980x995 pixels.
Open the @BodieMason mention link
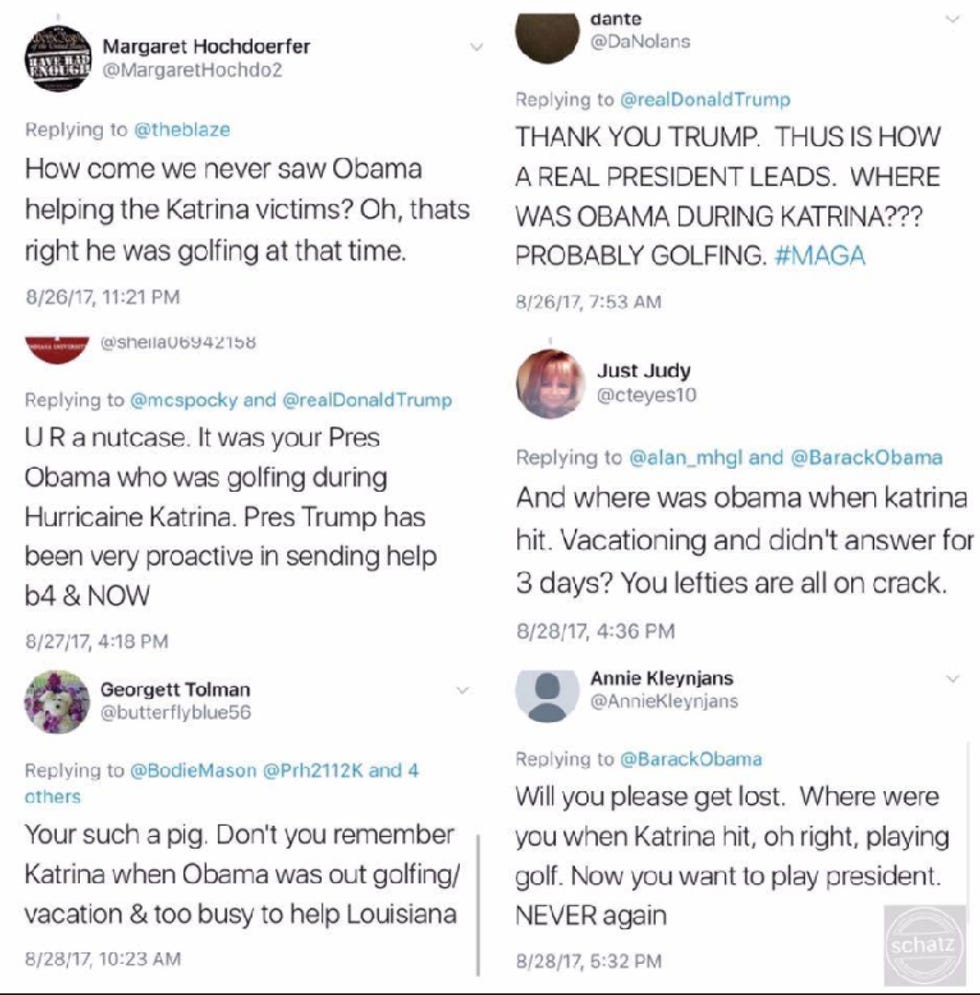click(x=193, y=770)
